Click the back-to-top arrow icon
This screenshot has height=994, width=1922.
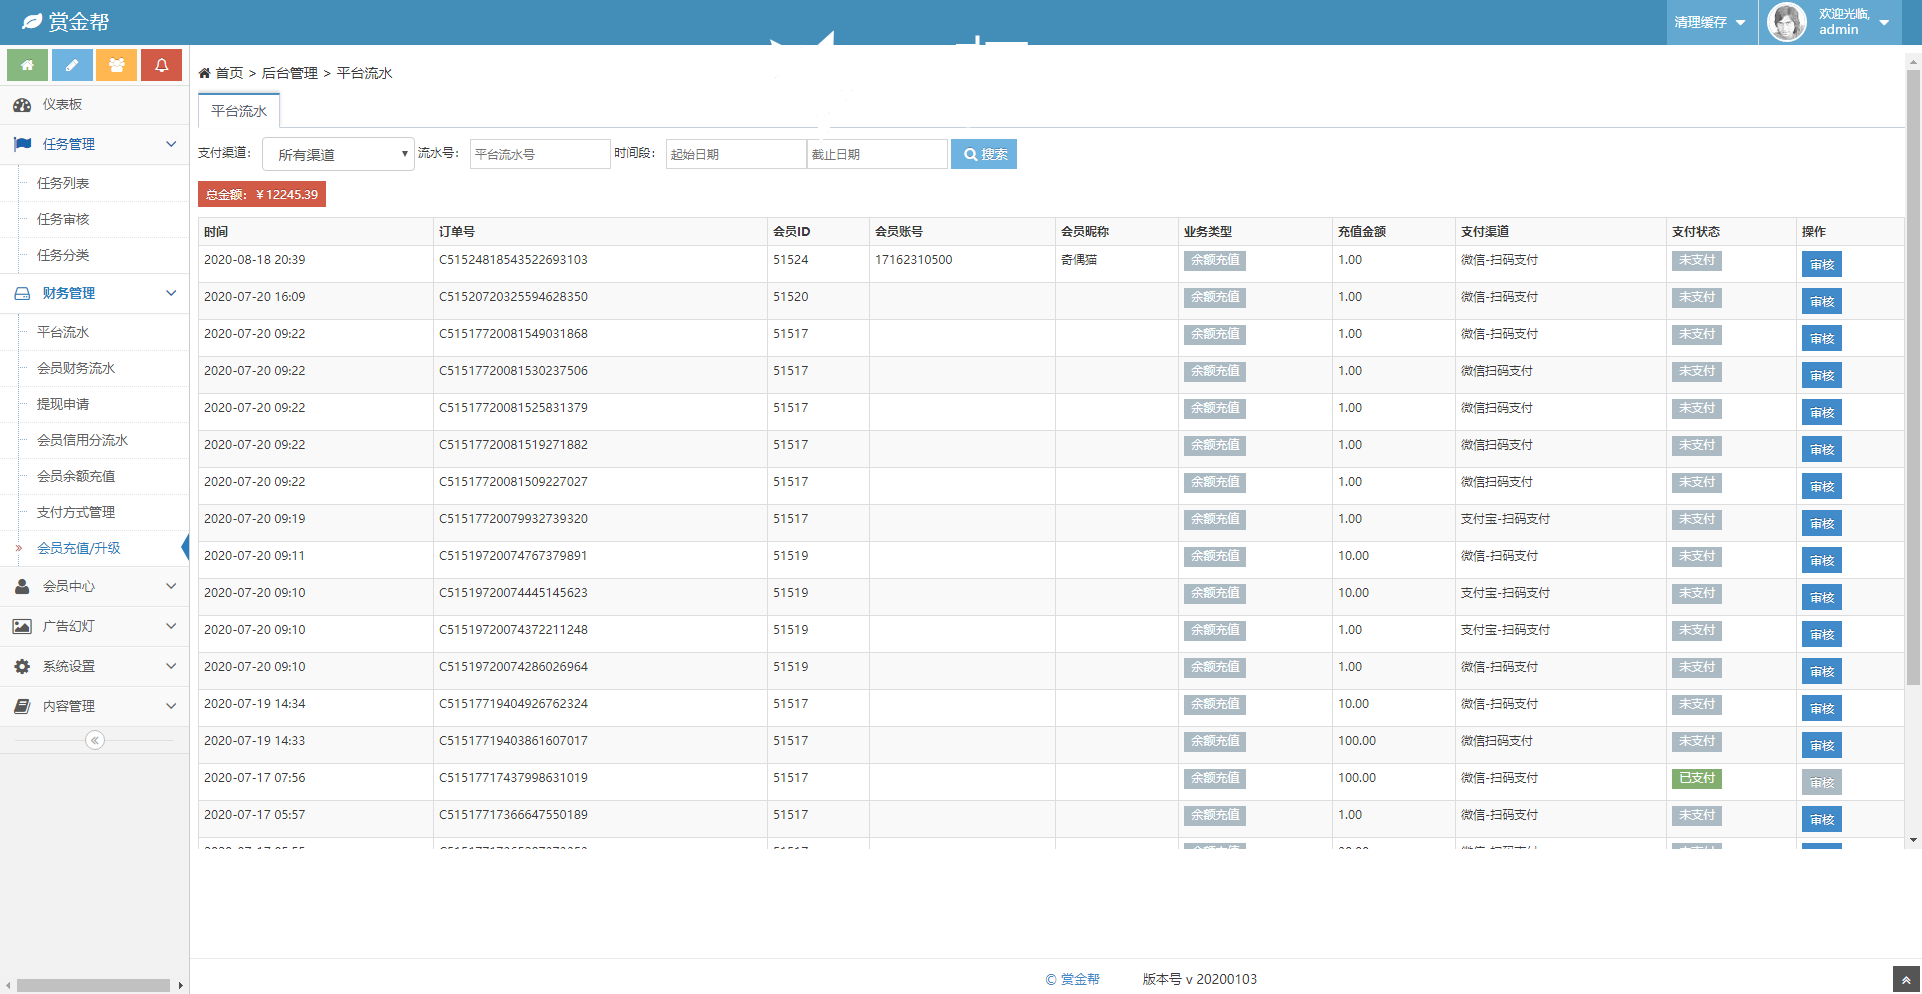tap(1906, 979)
